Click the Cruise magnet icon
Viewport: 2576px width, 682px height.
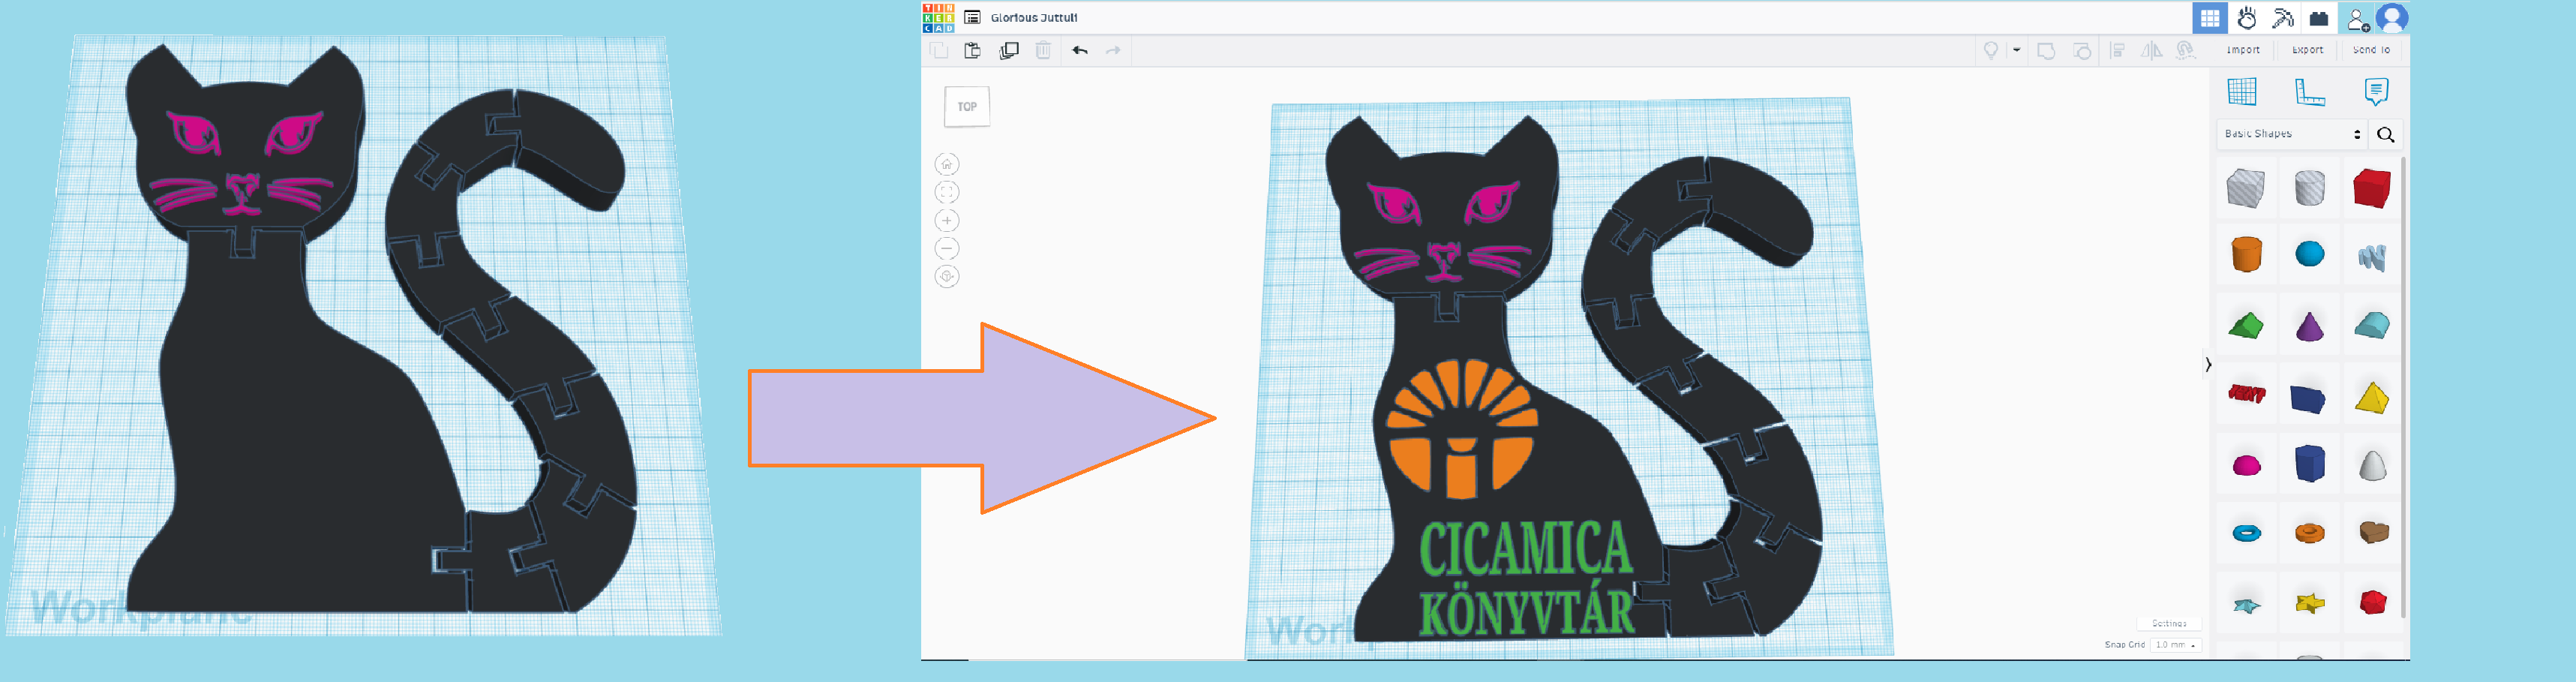pyautogui.click(x=2185, y=50)
